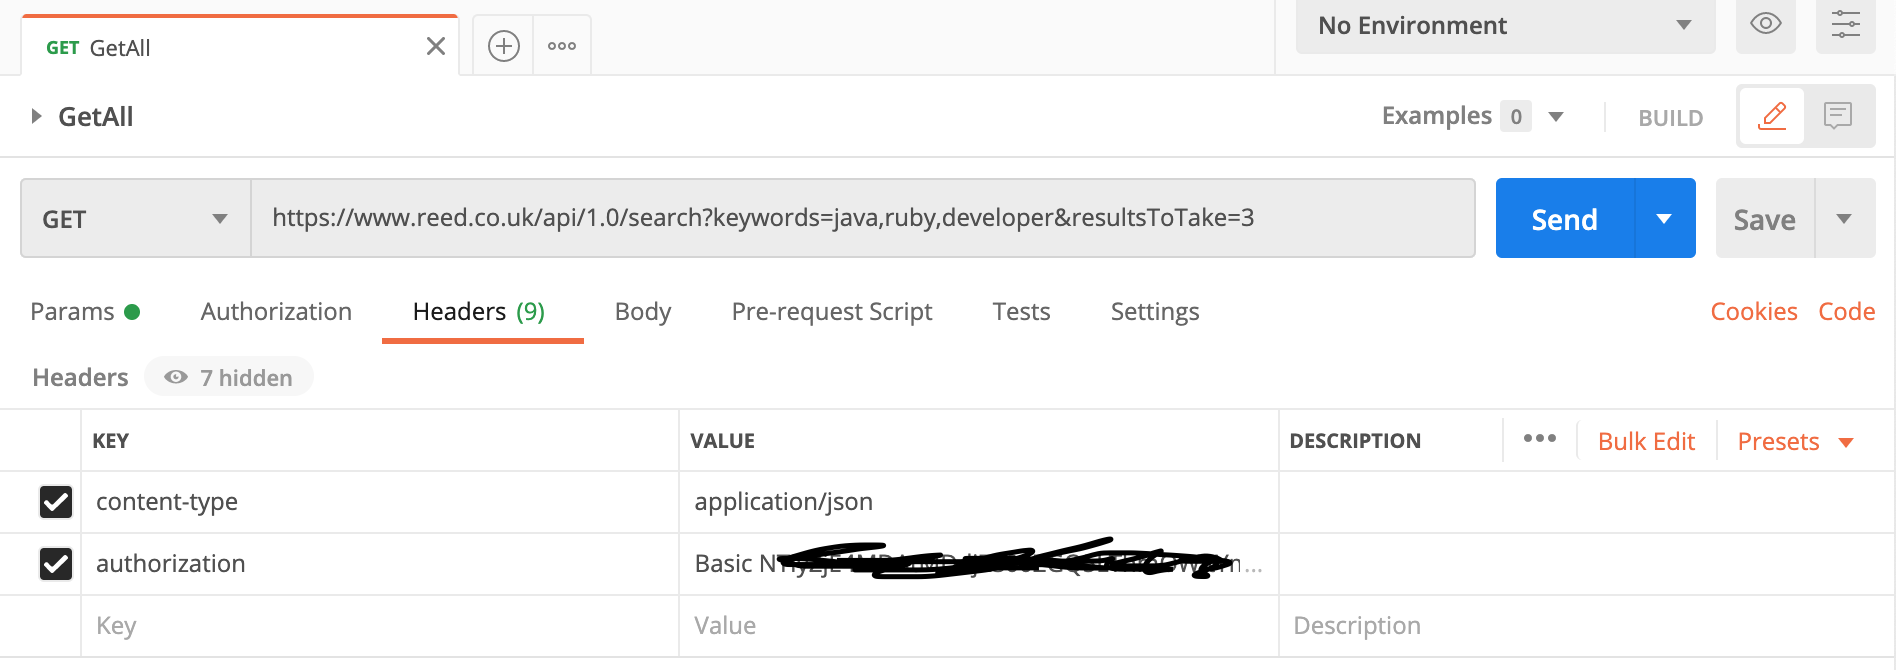Viewport: 1896px width, 670px height.
Task: Open the Presets dropdown
Action: click(x=1796, y=441)
